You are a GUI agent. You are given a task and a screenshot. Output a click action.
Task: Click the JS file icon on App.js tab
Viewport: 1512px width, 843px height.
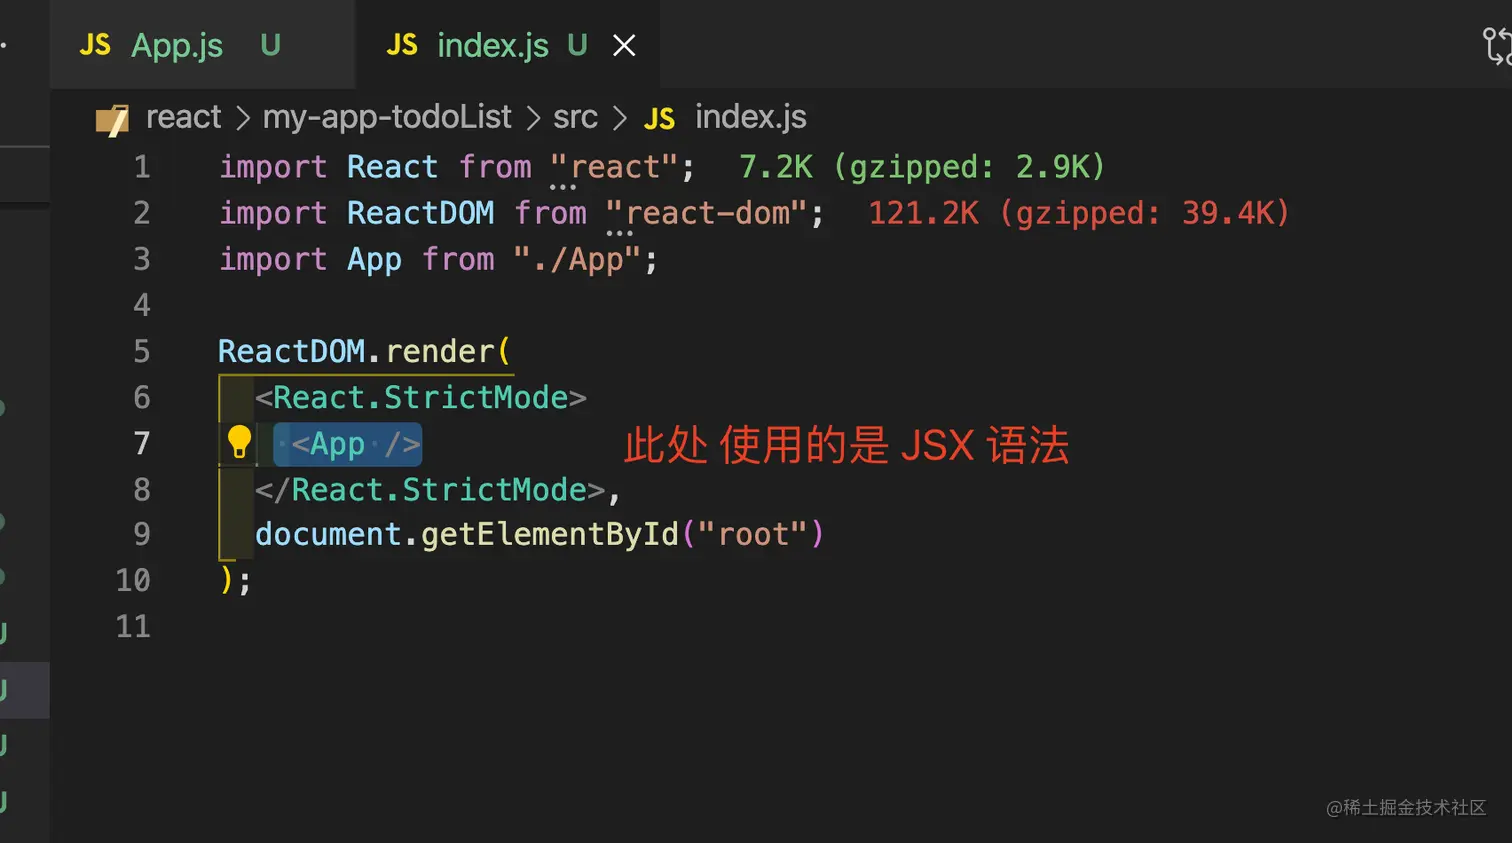[x=95, y=45]
